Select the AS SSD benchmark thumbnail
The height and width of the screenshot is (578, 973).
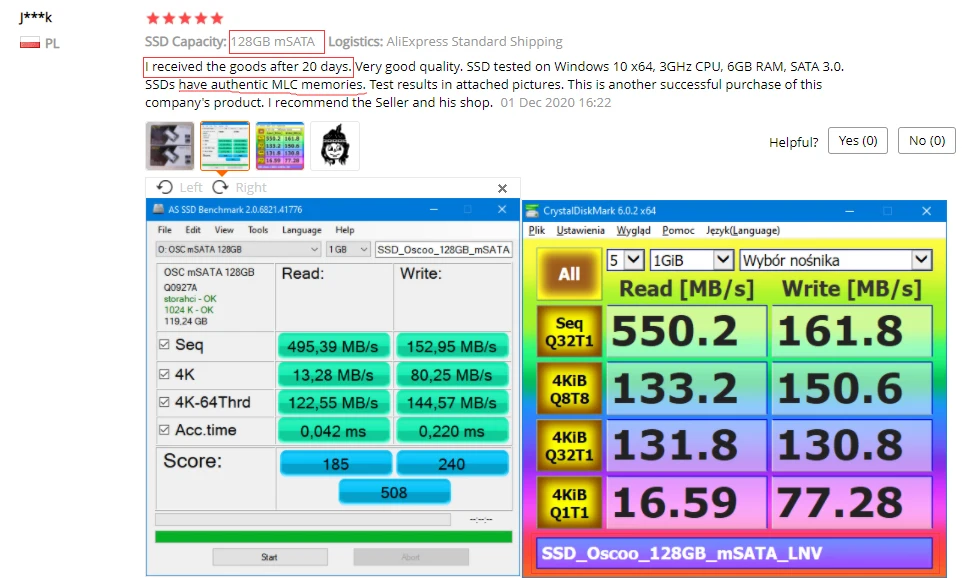click(x=225, y=146)
